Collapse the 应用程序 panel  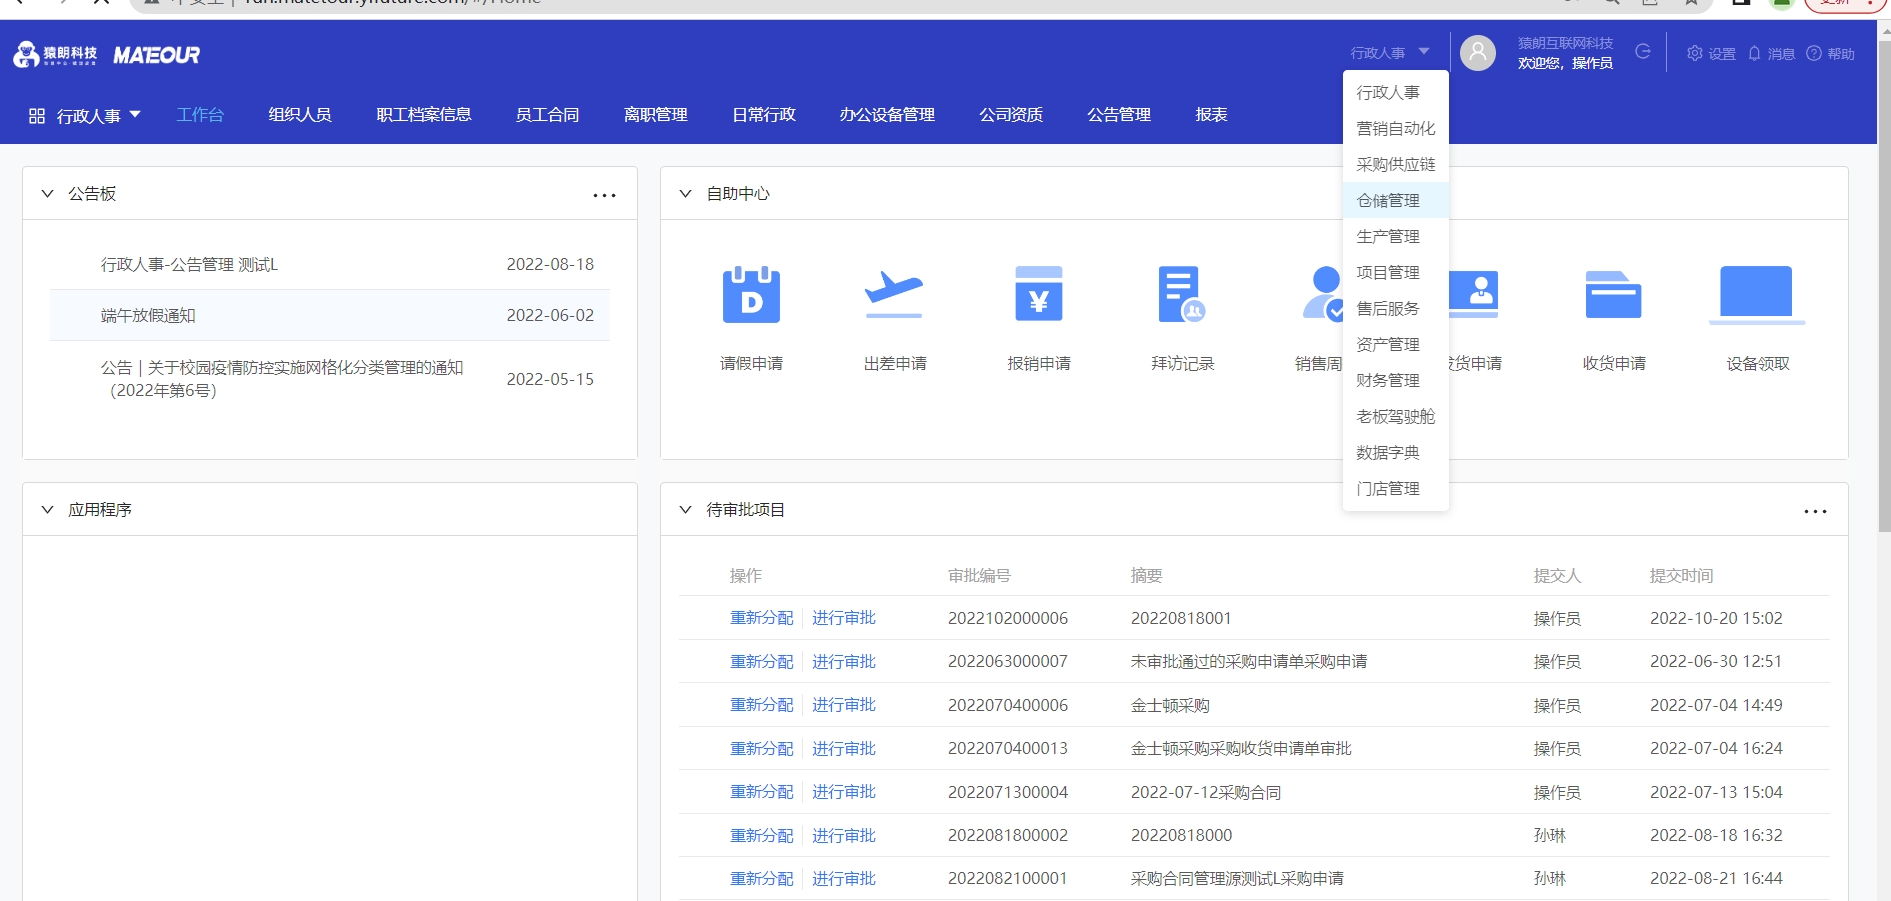47,510
